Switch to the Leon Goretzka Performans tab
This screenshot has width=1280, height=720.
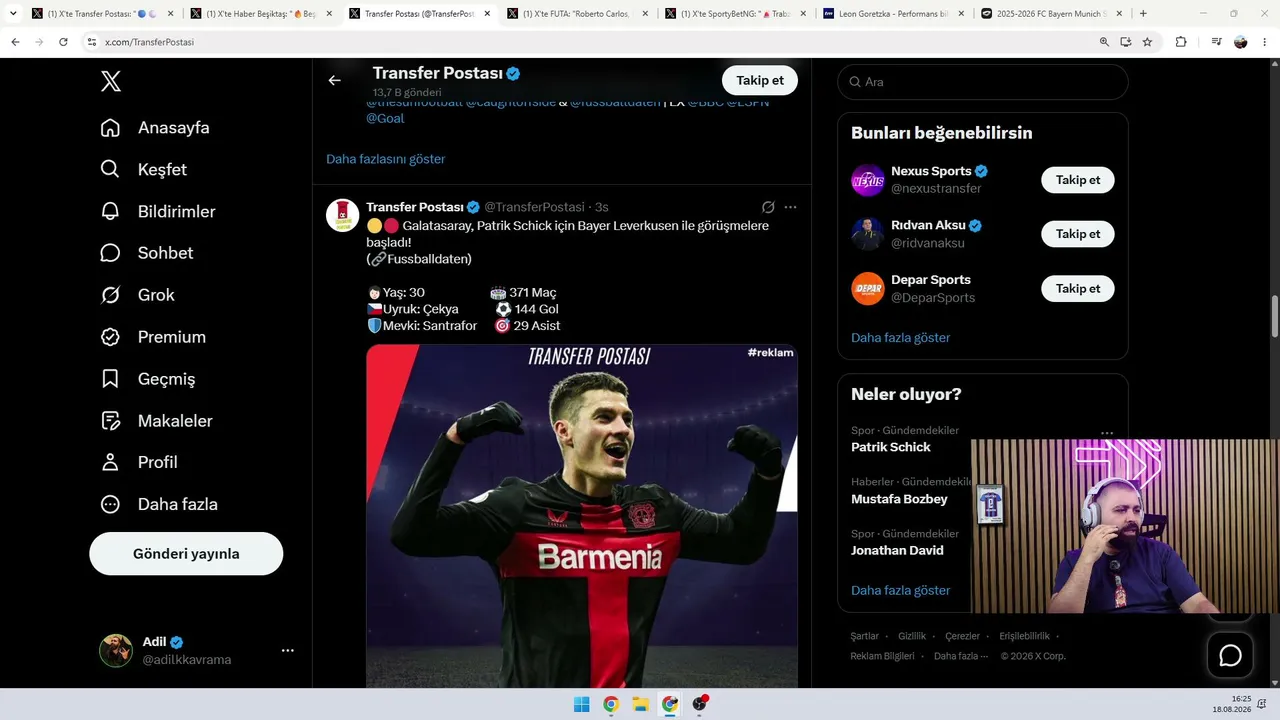click(x=893, y=14)
